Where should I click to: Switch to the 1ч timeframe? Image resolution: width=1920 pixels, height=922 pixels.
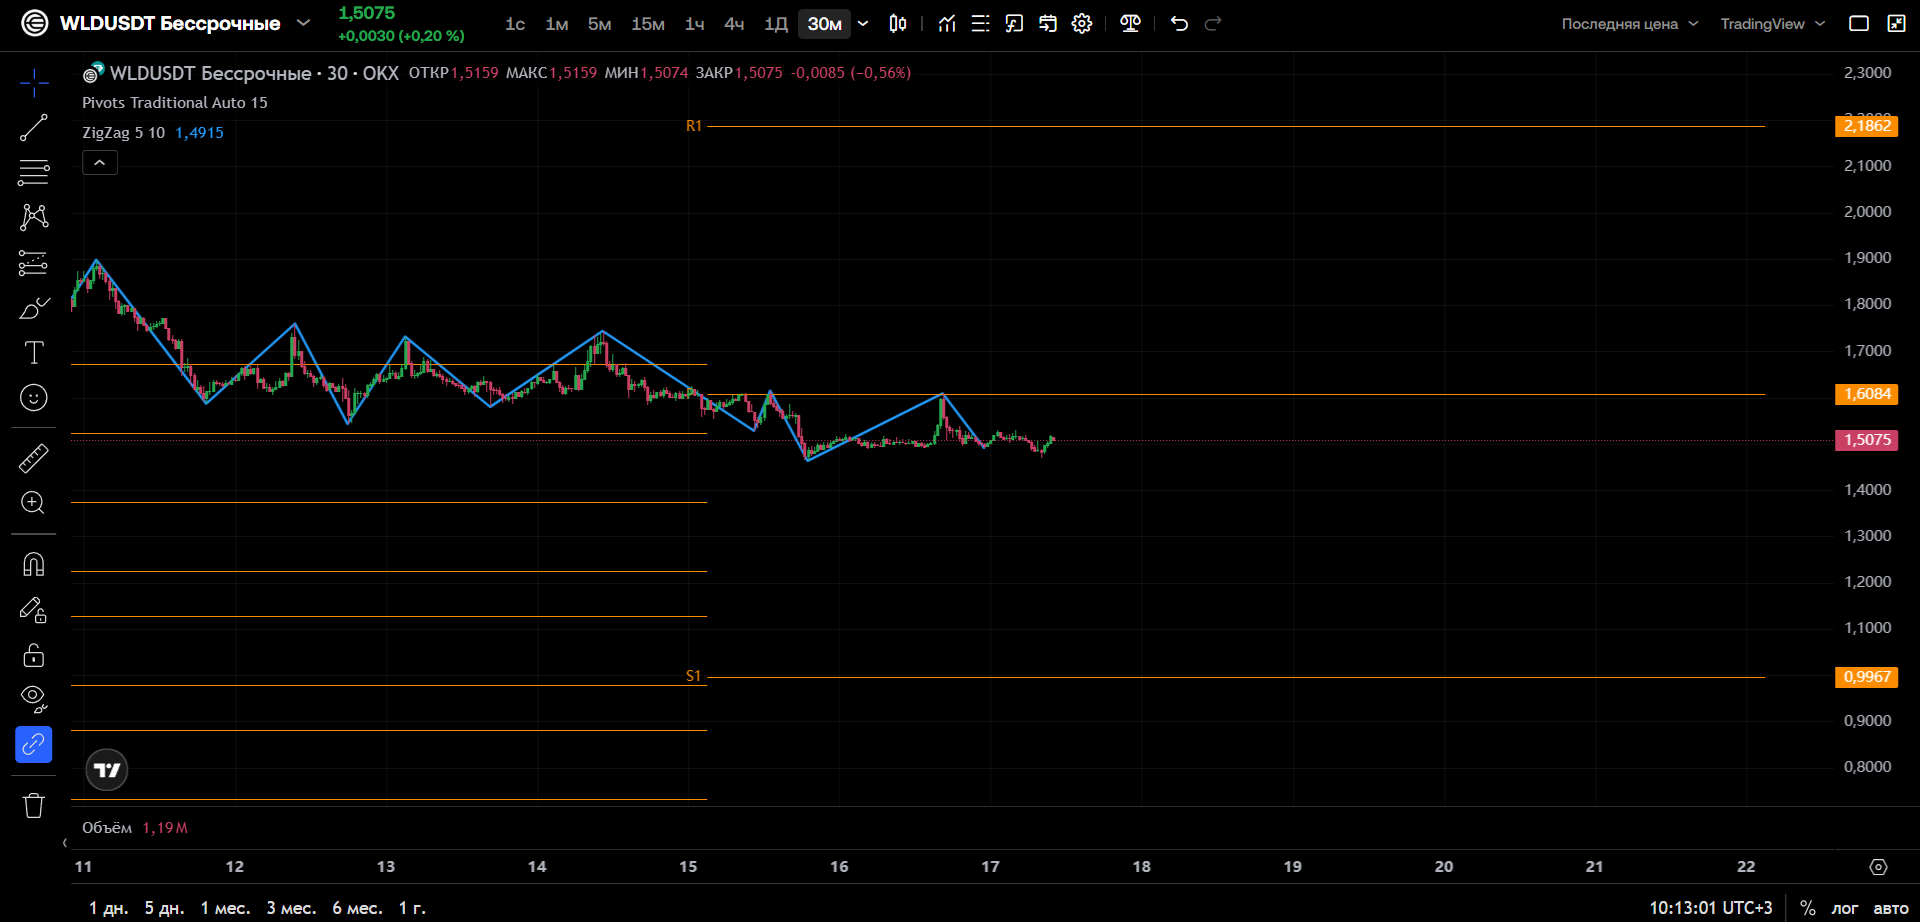click(x=695, y=24)
